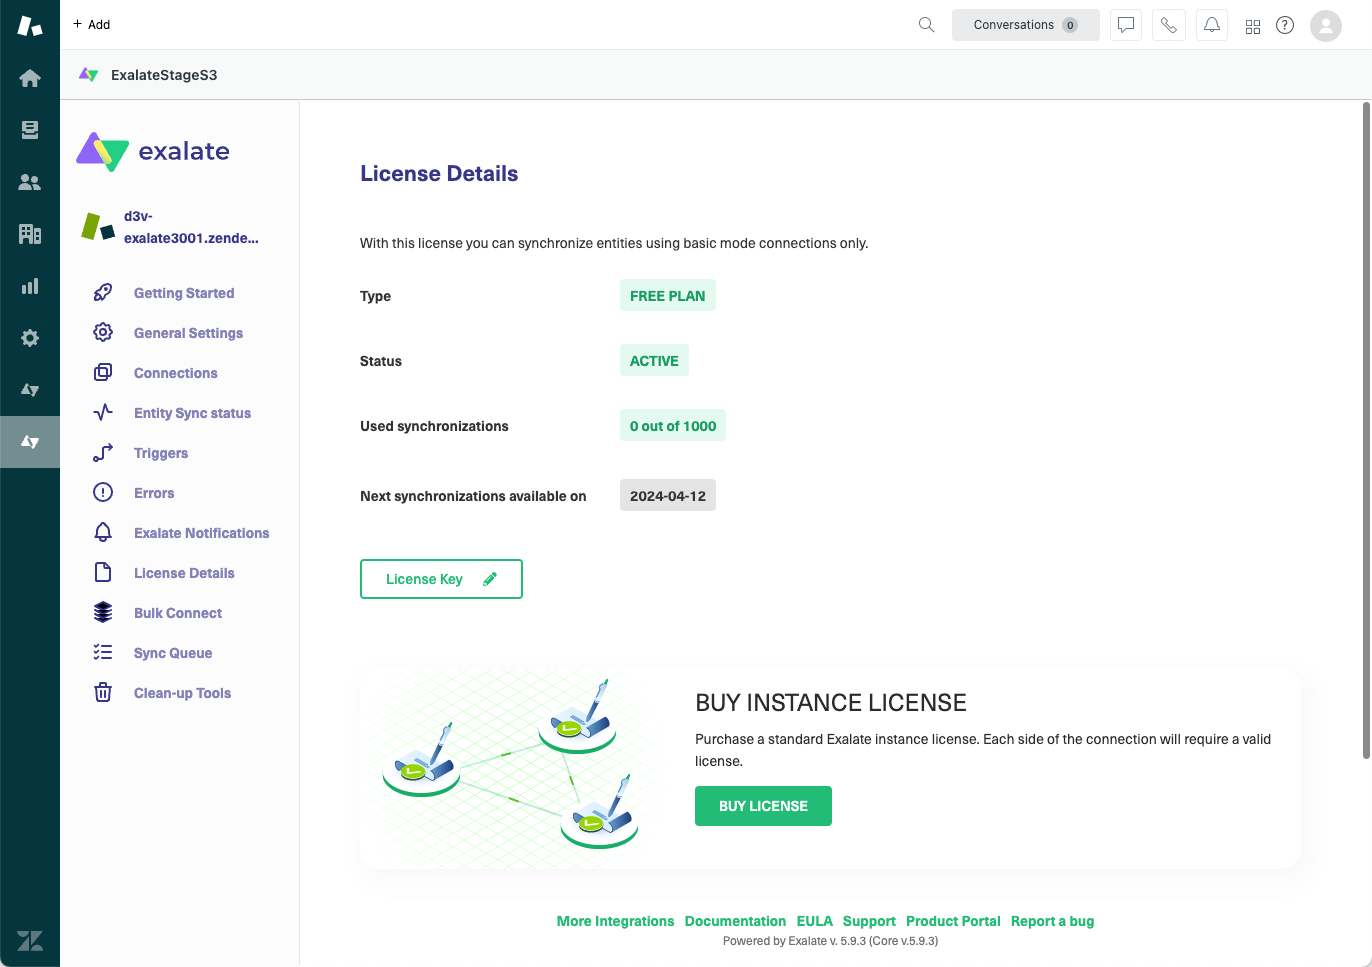This screenshot has width=1372, height=967.
Task: Click the 2024-04-12 date value
Action: tap(668, 496)
